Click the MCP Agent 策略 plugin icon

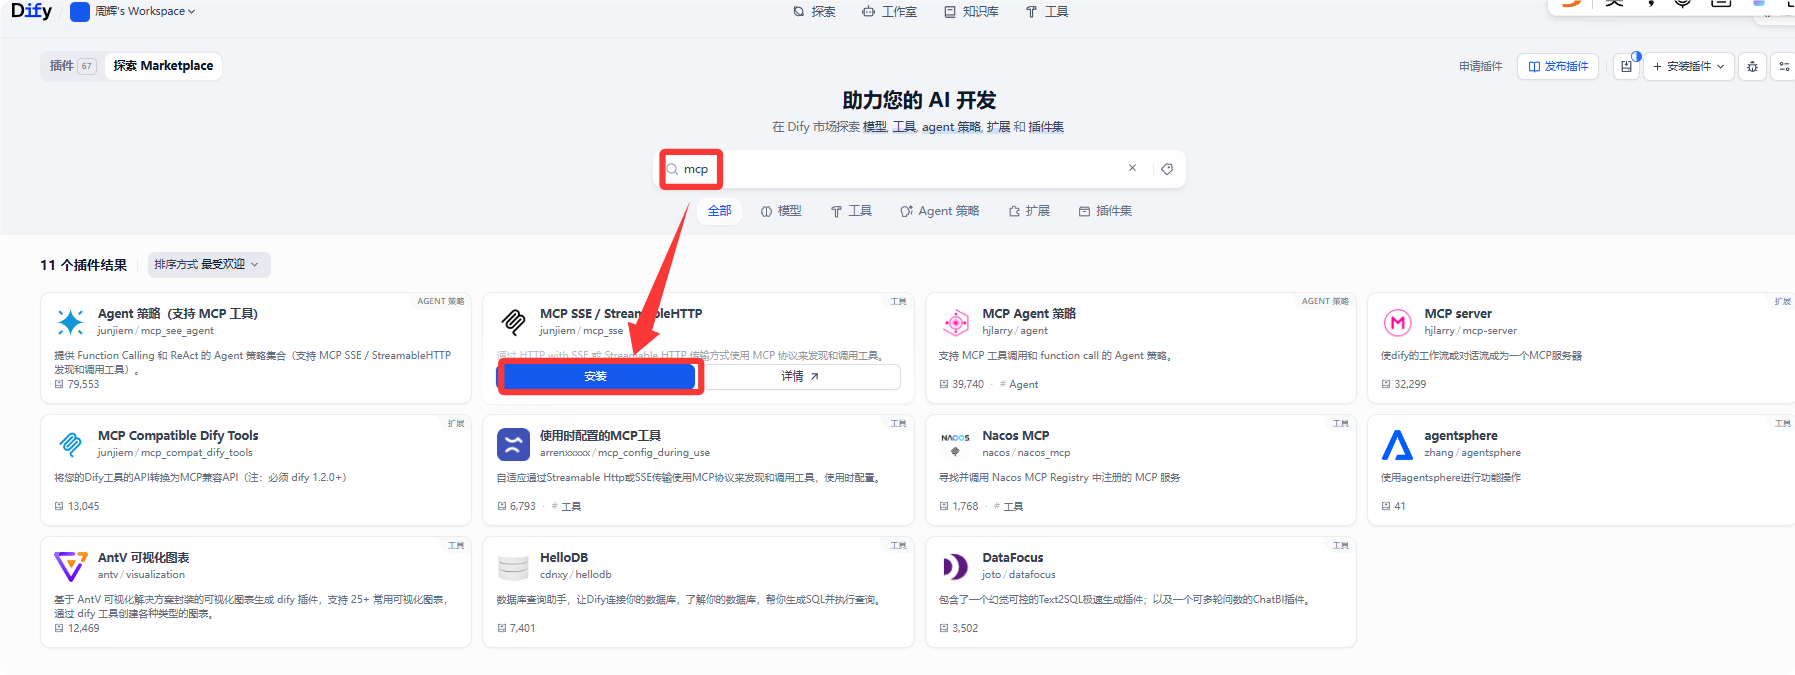(956, 322)
